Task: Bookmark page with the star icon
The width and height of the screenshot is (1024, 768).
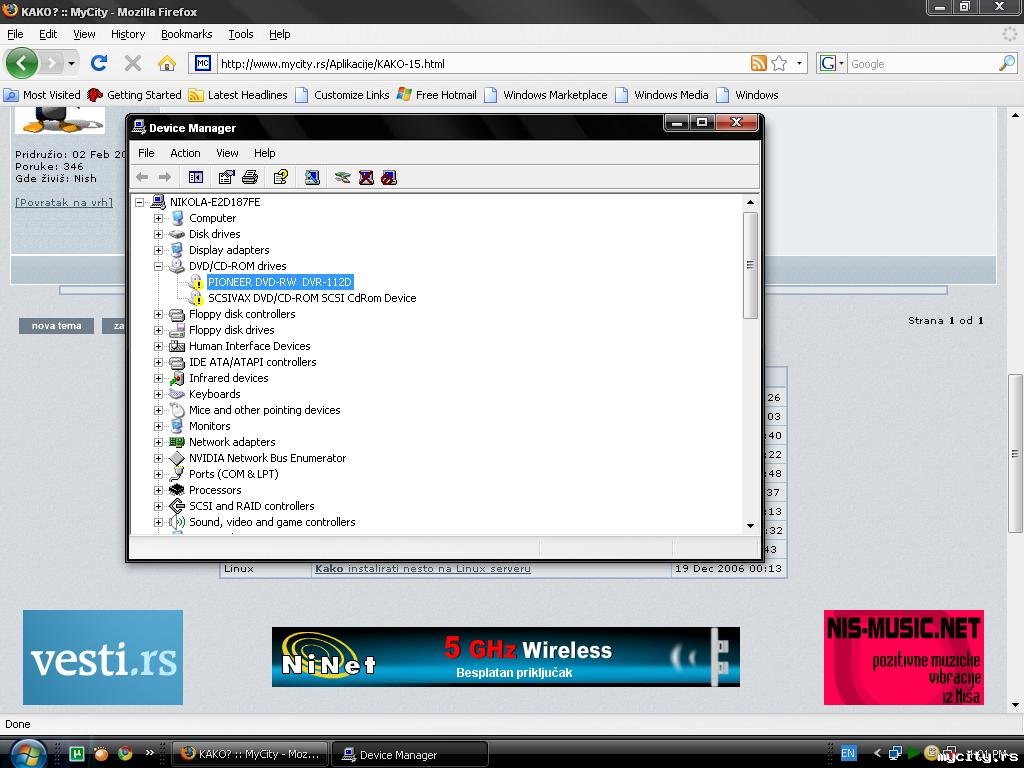Action: click(778, 63)
